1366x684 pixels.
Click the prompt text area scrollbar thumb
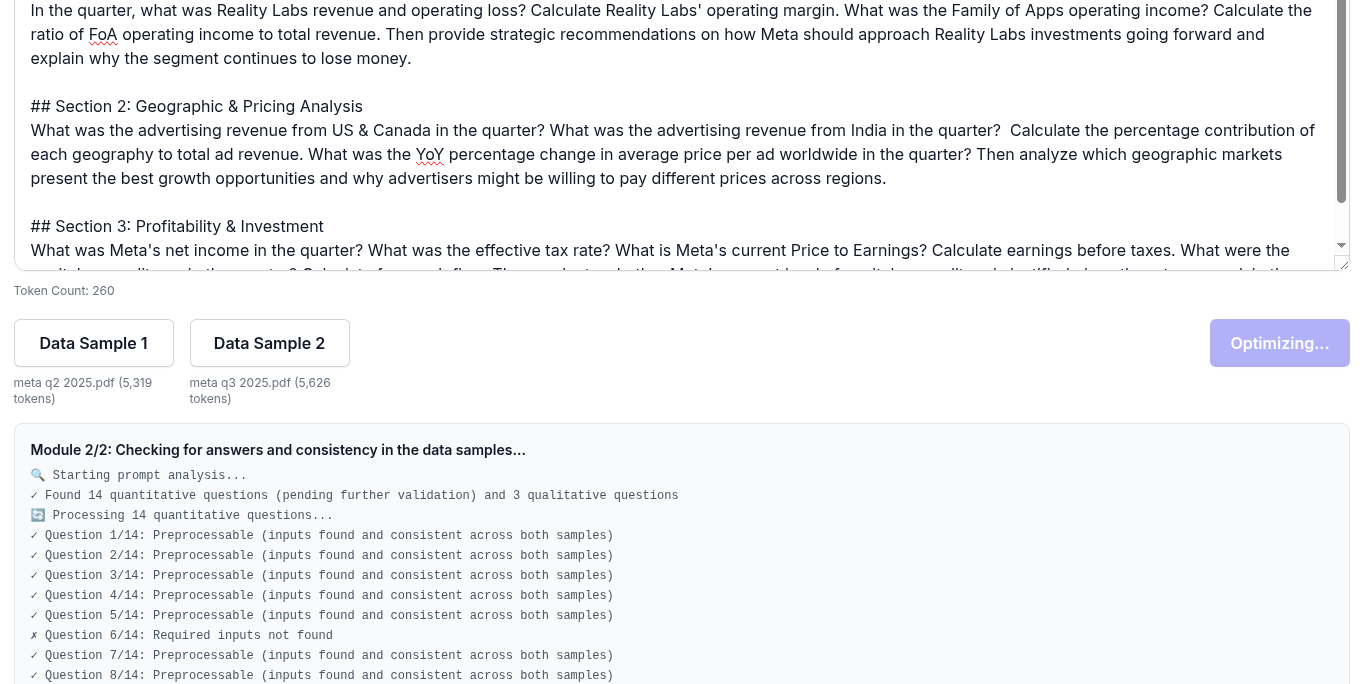click(1342, 100)
